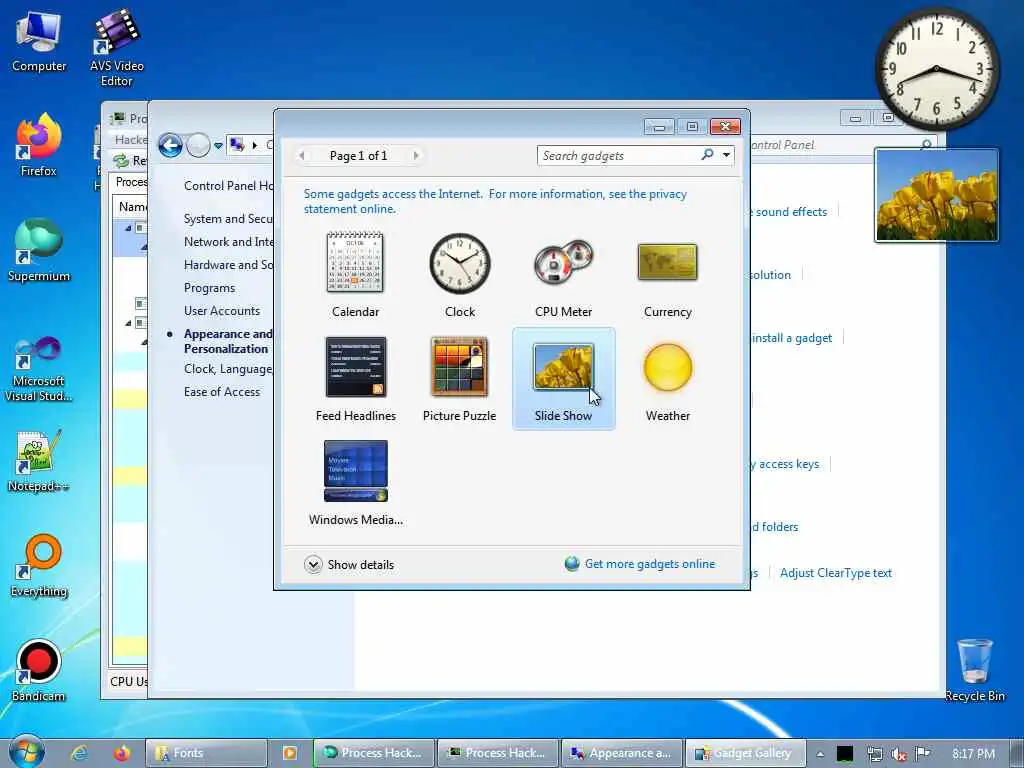
Task: Launch Firefox from taskbar
Action: point(121,753)
